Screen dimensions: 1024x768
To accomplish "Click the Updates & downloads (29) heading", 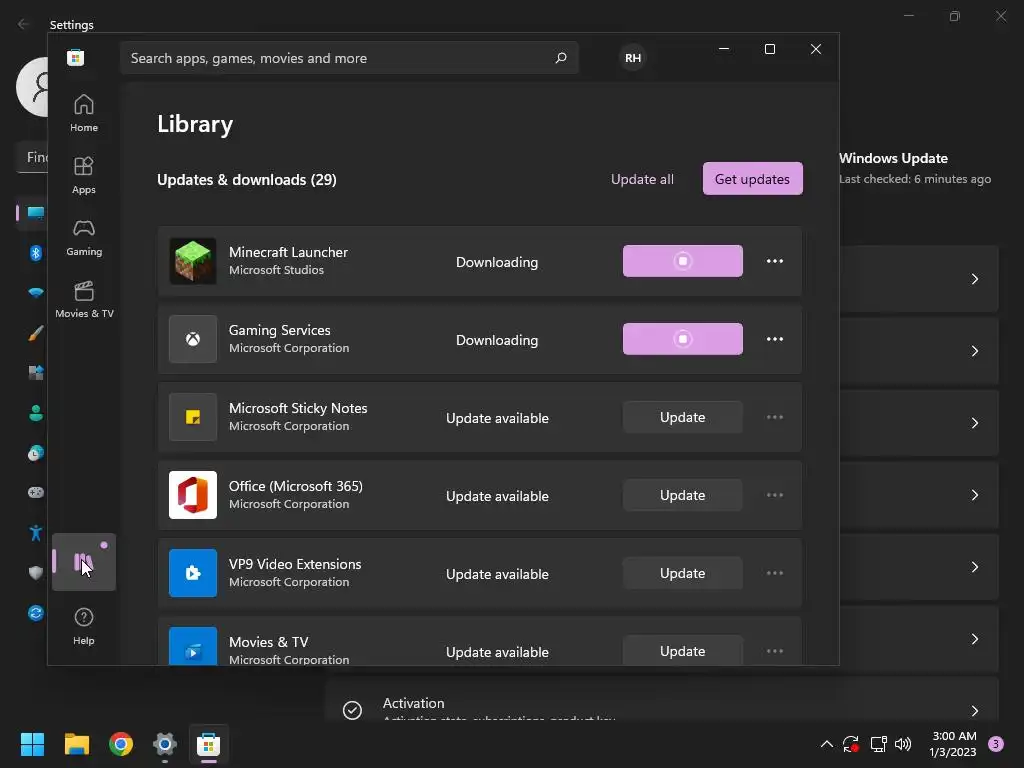I will (x=247, y=180).
